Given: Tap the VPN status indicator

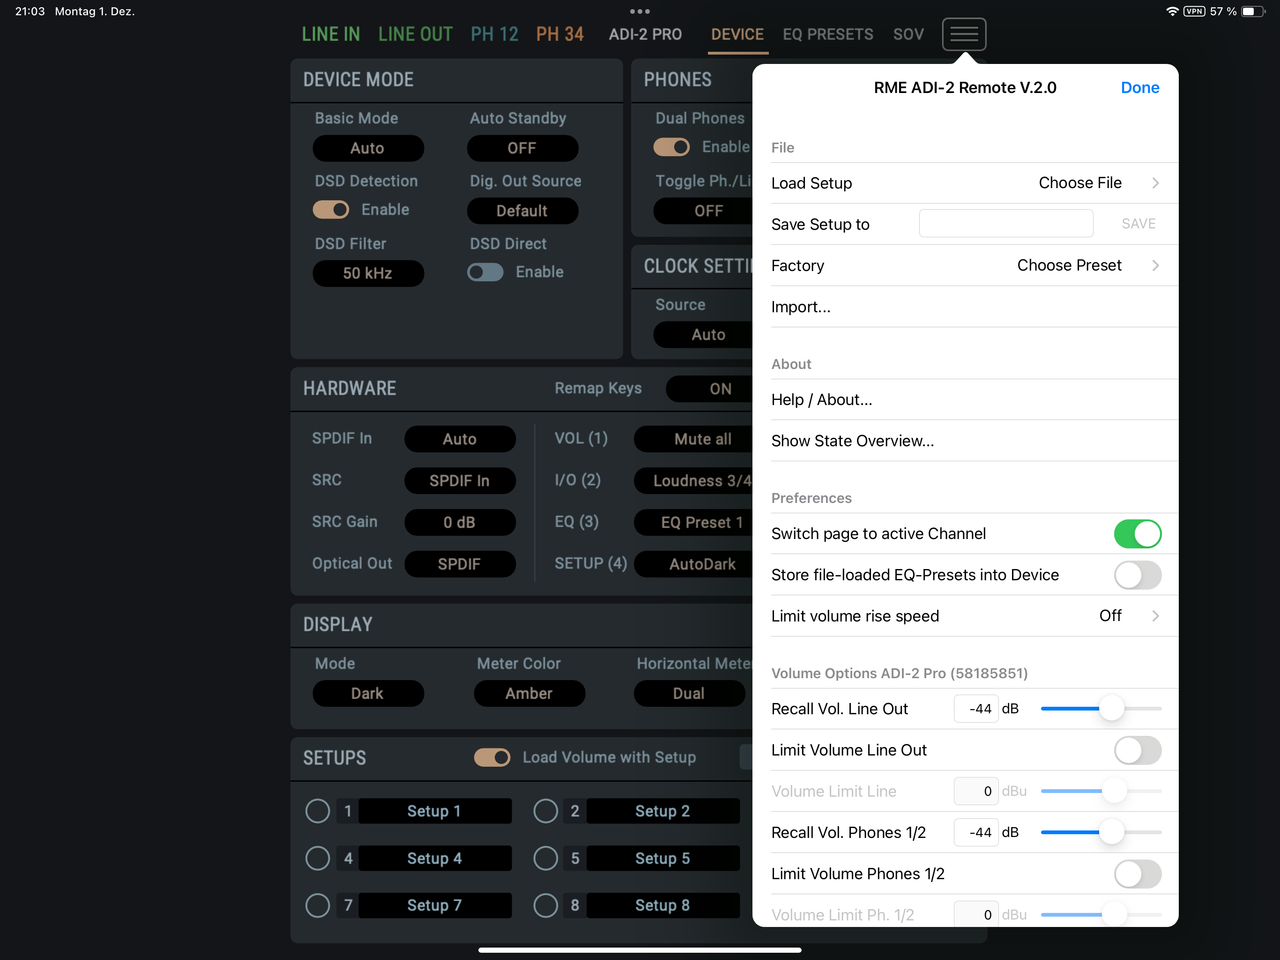Looking at the screenshot, I should 1194,11.
